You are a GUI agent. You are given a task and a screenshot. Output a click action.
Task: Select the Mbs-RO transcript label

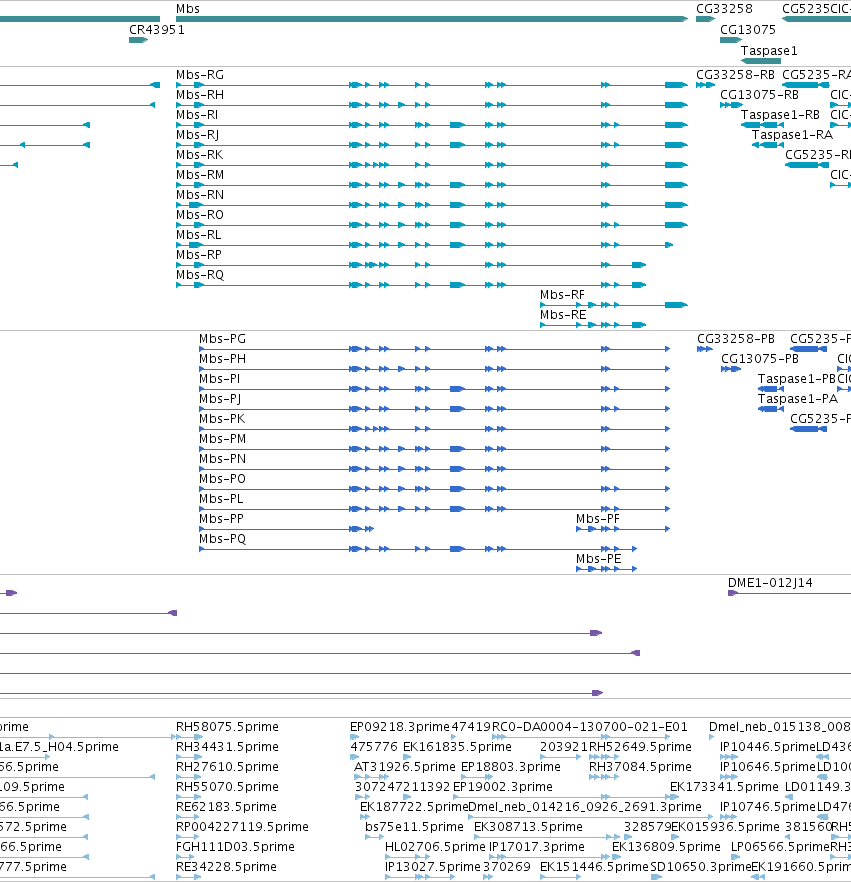click(x=200, y=215)
